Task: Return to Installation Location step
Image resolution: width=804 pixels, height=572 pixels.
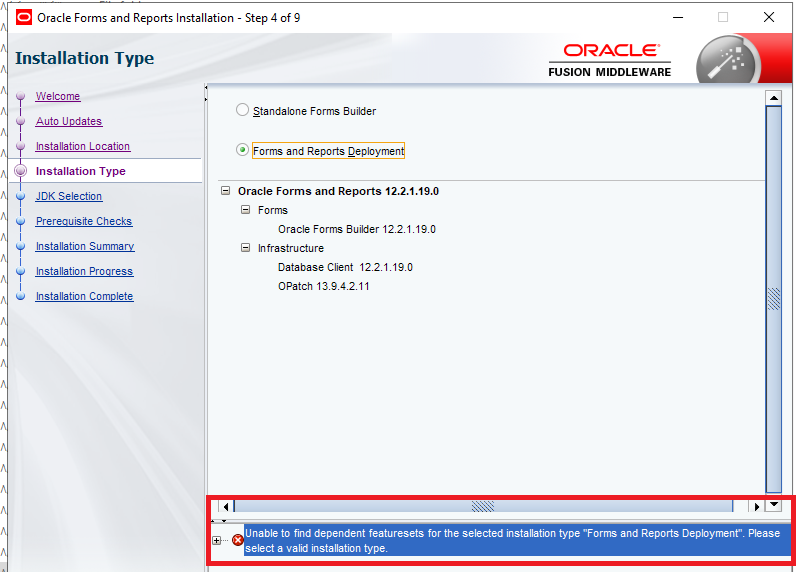Action: point(83,146)
